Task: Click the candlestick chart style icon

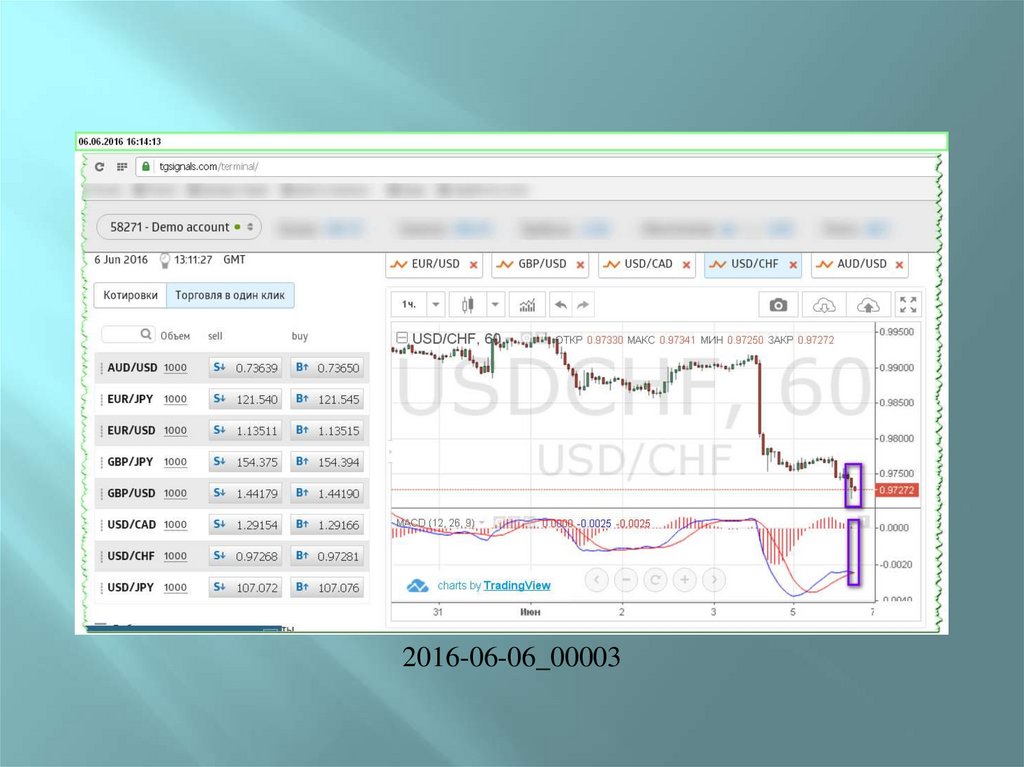Action: pos(468,304)
